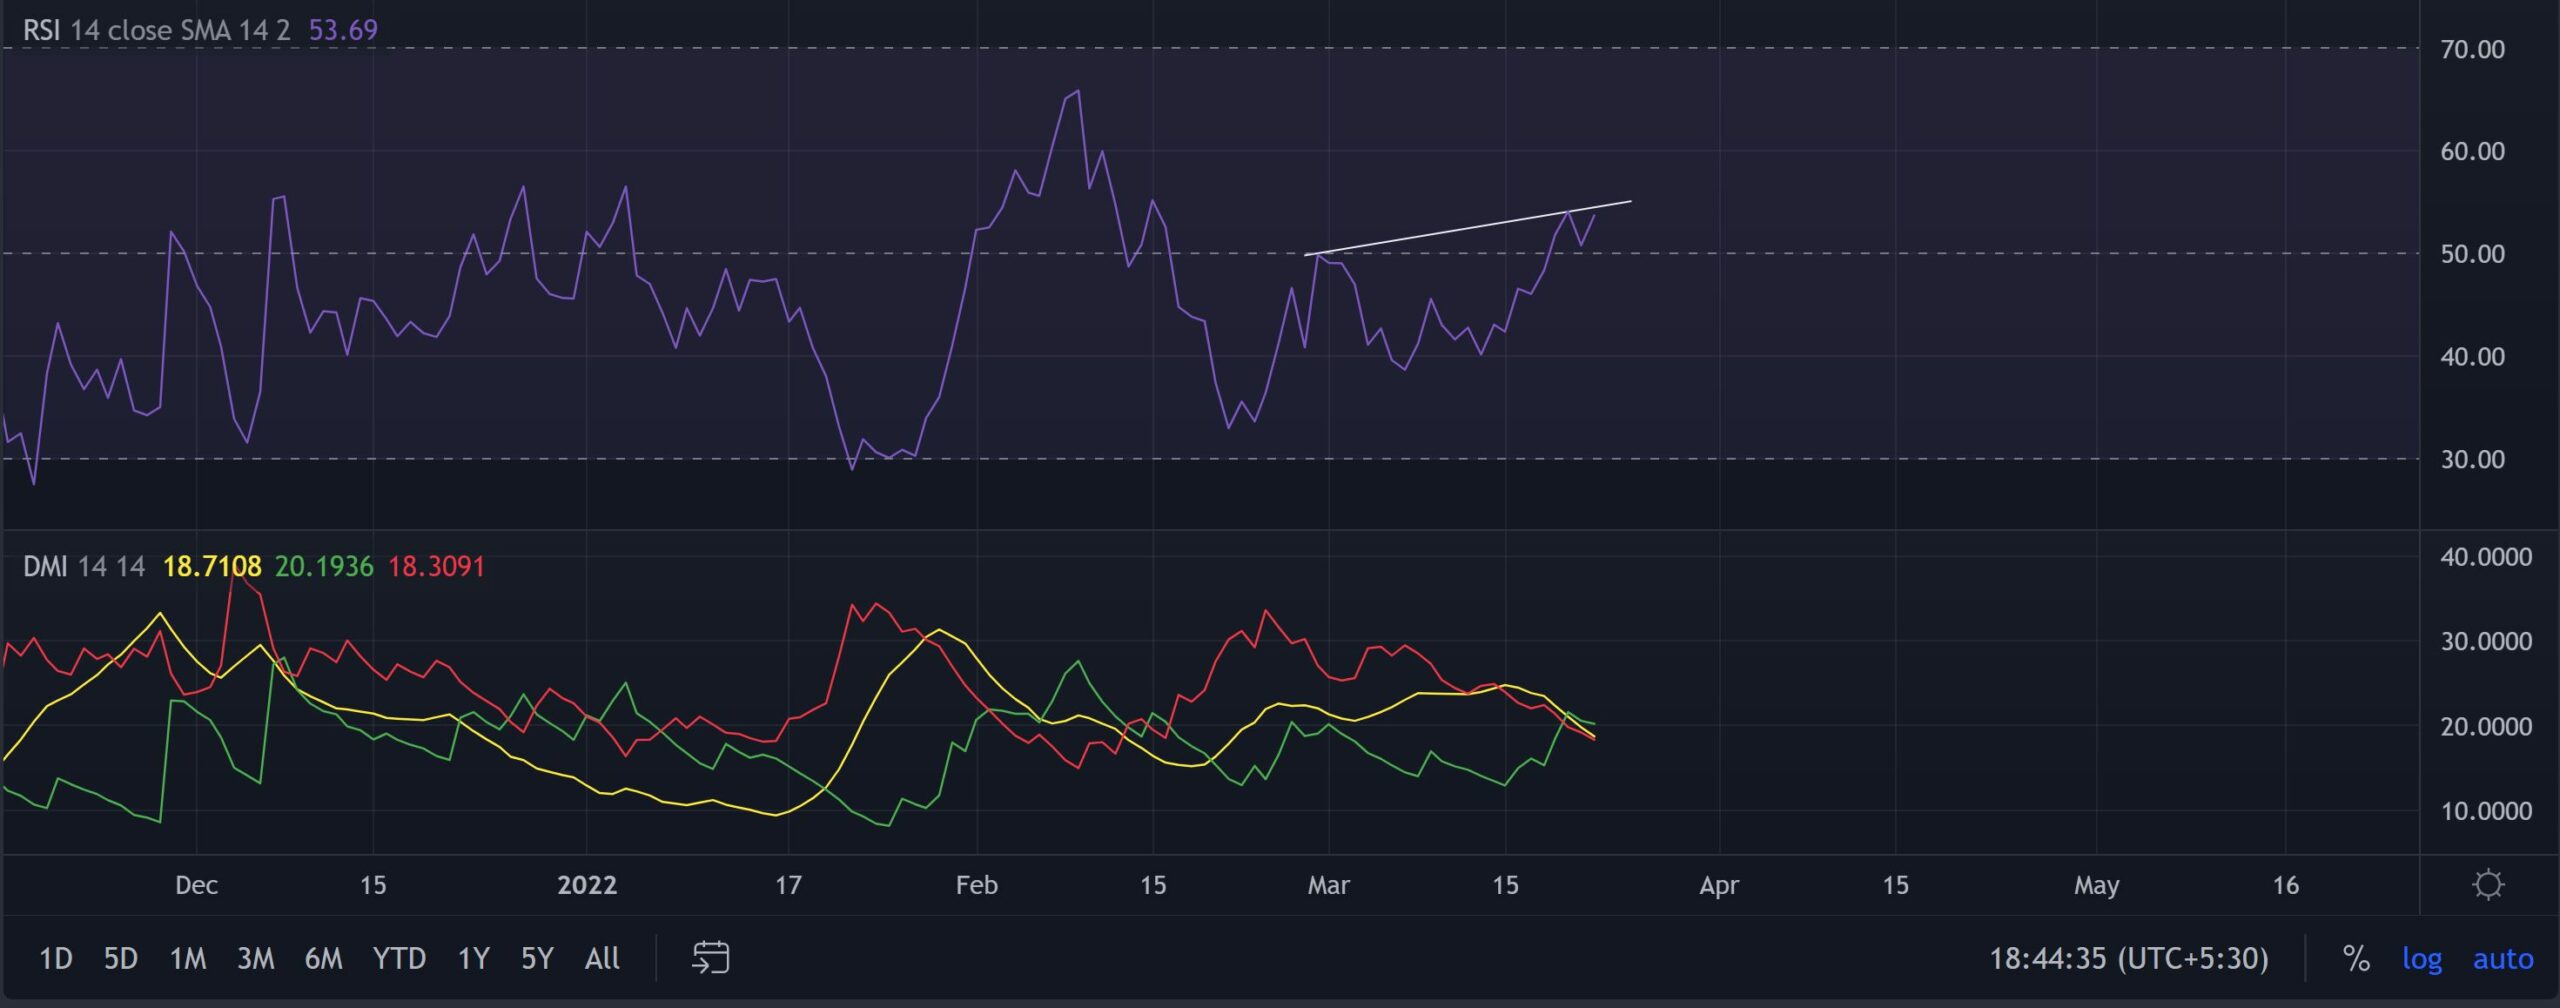This screenshot has height=1008, width=2560.
Task: Switch to 1M time range
Action: pos(188,959)
